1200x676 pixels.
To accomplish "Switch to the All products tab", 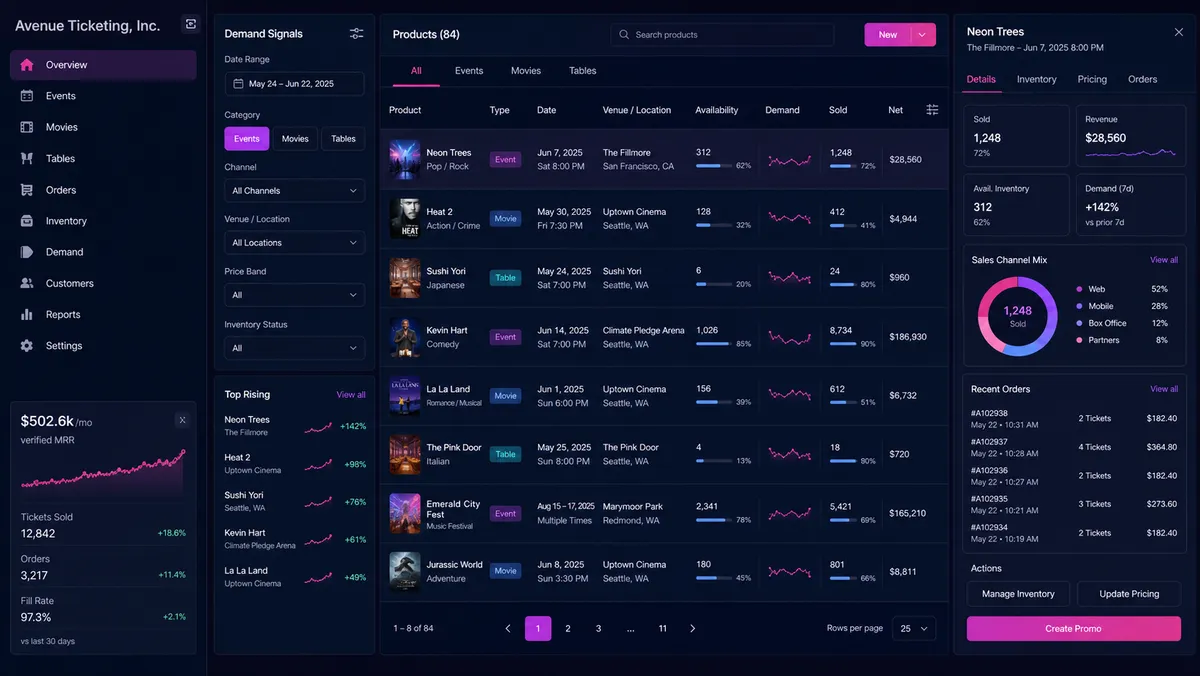I will [416, 71].
